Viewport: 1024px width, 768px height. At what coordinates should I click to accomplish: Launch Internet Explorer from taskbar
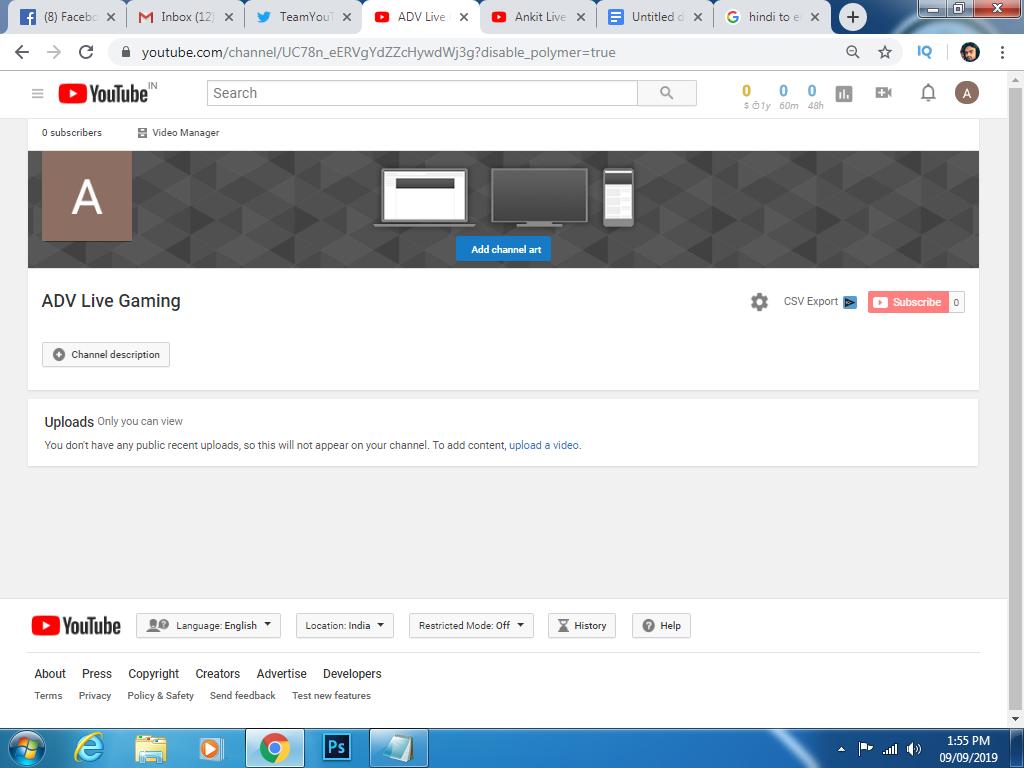[89, 748]
